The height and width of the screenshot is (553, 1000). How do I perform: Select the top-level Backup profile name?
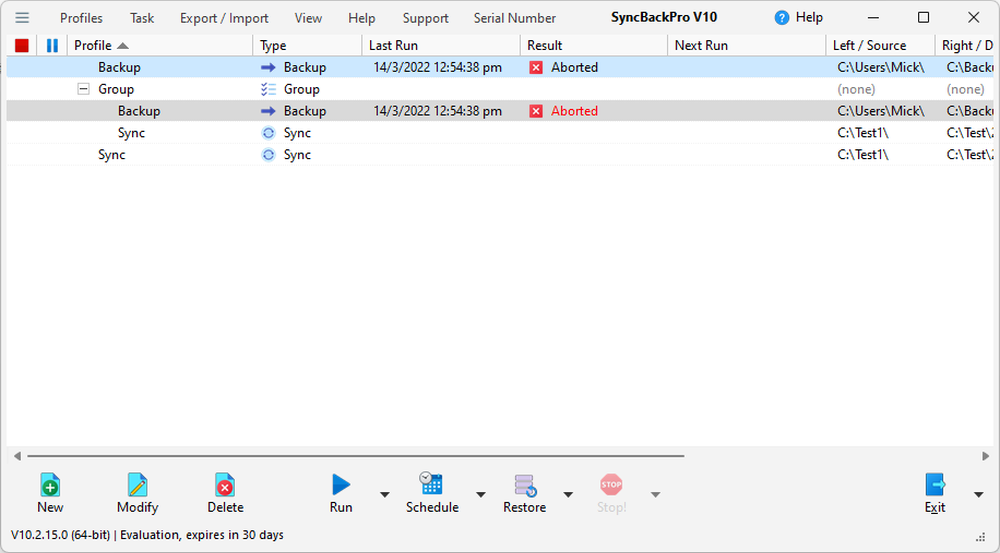pos(119,68)
